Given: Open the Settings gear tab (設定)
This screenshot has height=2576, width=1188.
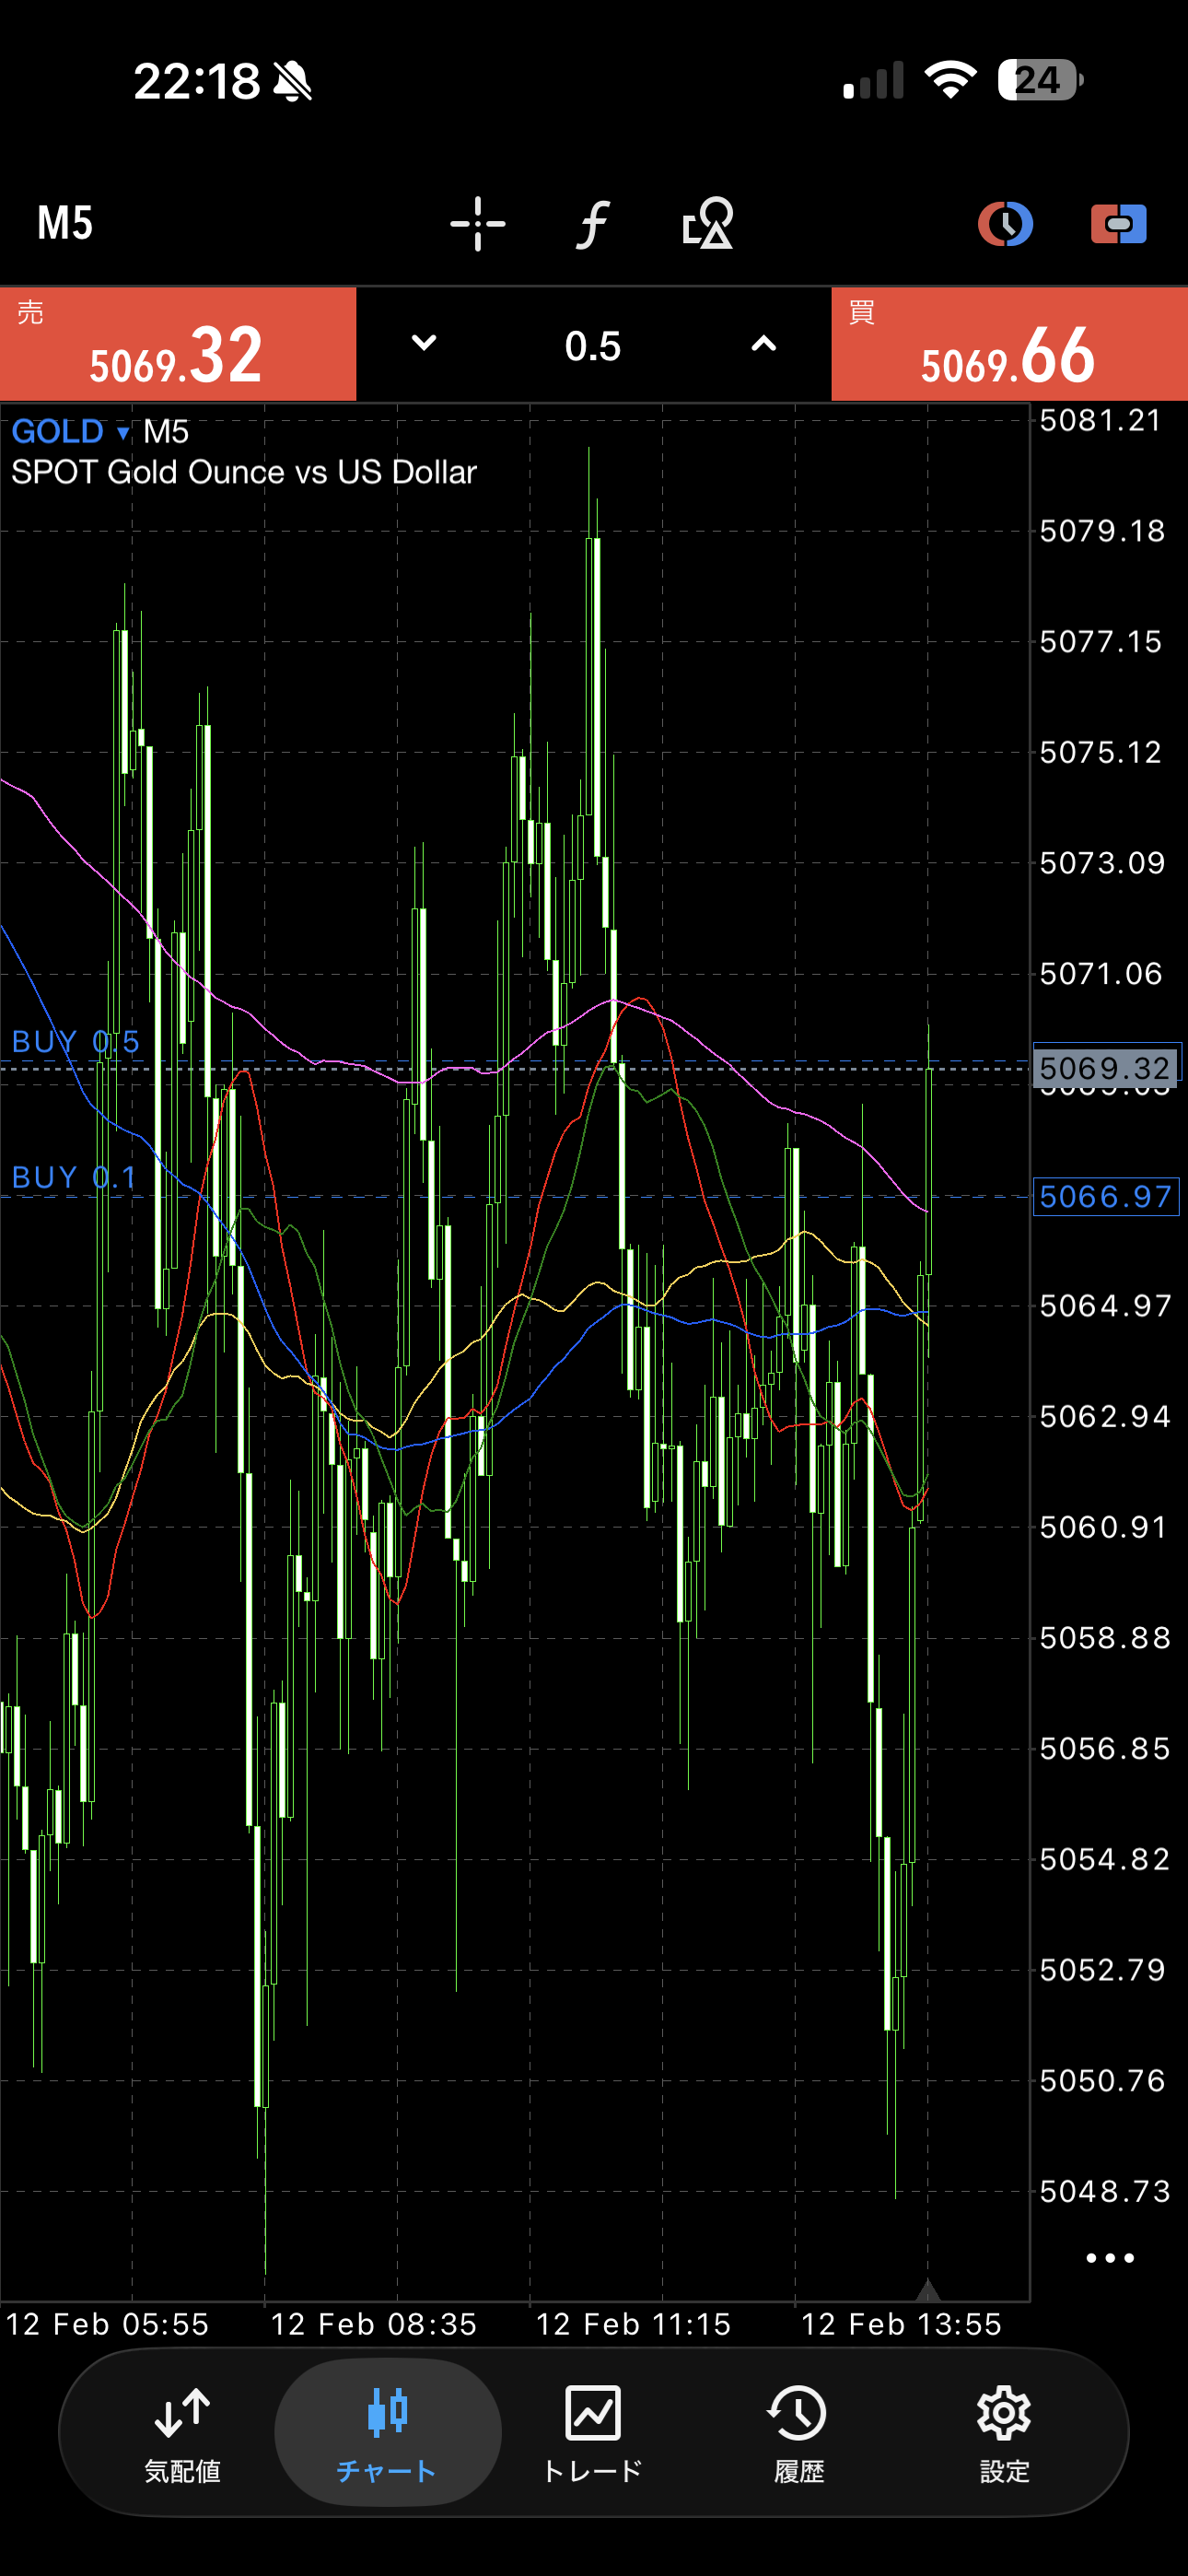Looking at the screenshot, I should [x=1004, y=2432].
